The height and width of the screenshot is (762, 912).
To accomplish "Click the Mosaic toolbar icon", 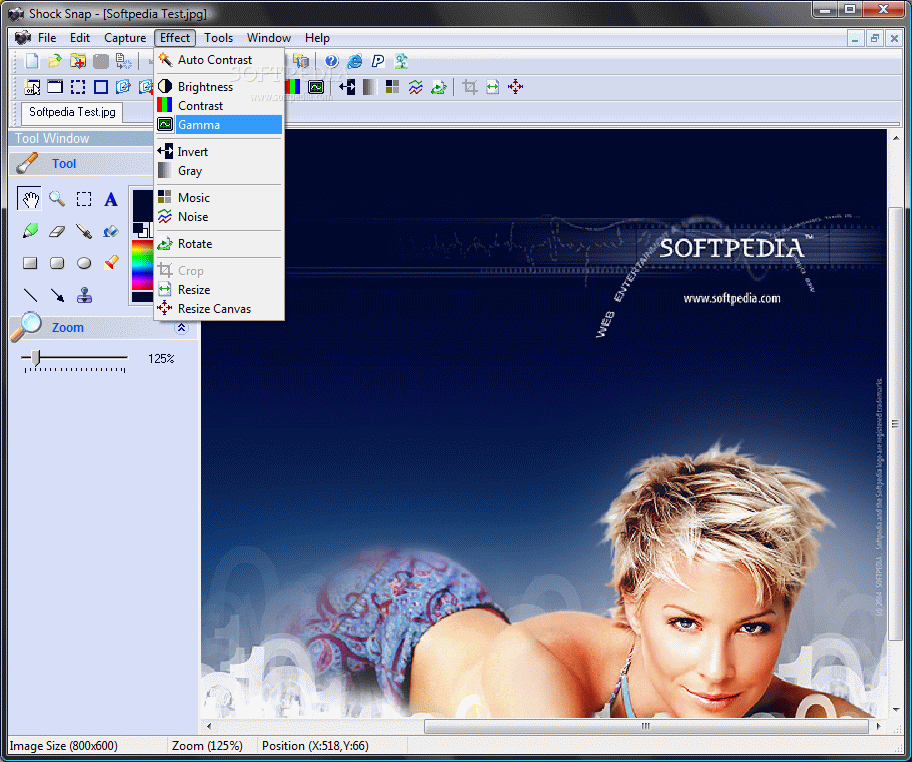I will 393,87.
